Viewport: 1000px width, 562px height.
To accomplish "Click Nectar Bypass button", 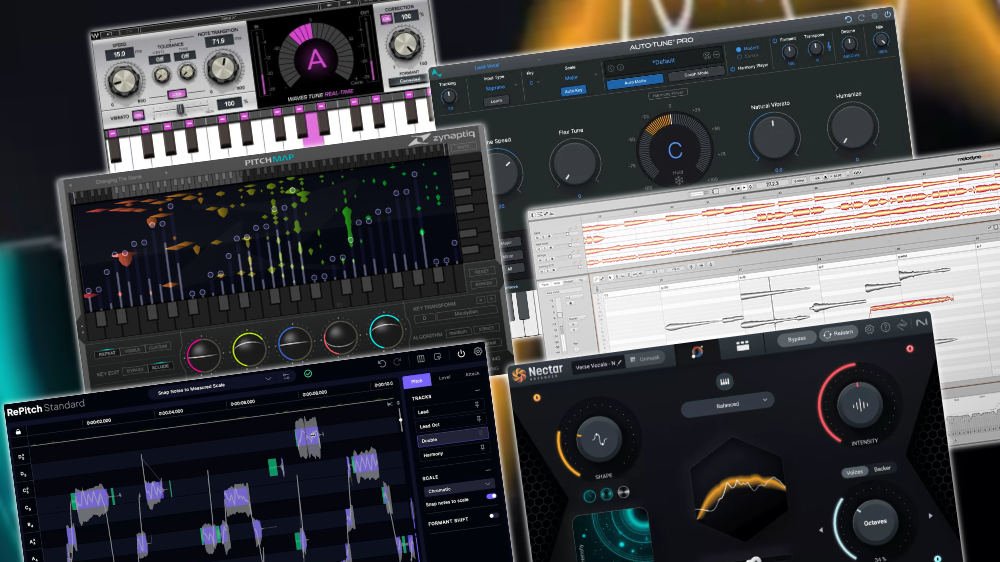I will coord(796,339).
